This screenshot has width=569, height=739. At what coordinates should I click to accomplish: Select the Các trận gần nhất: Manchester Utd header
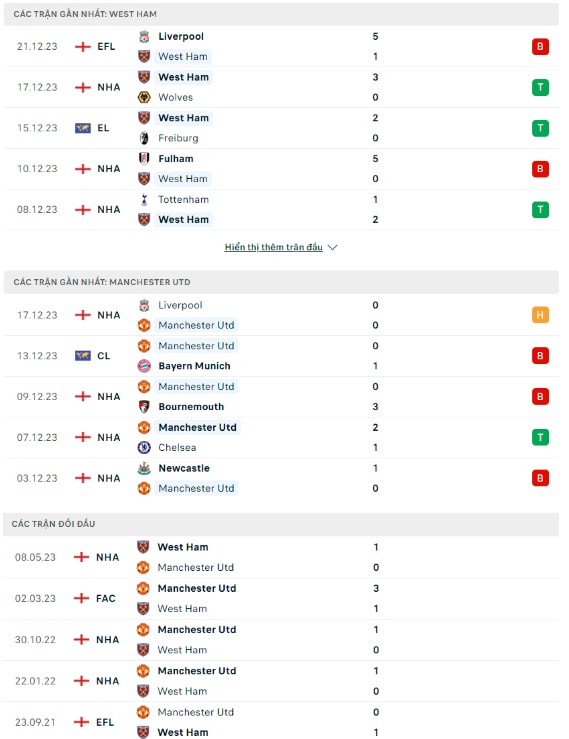point(281,282)
